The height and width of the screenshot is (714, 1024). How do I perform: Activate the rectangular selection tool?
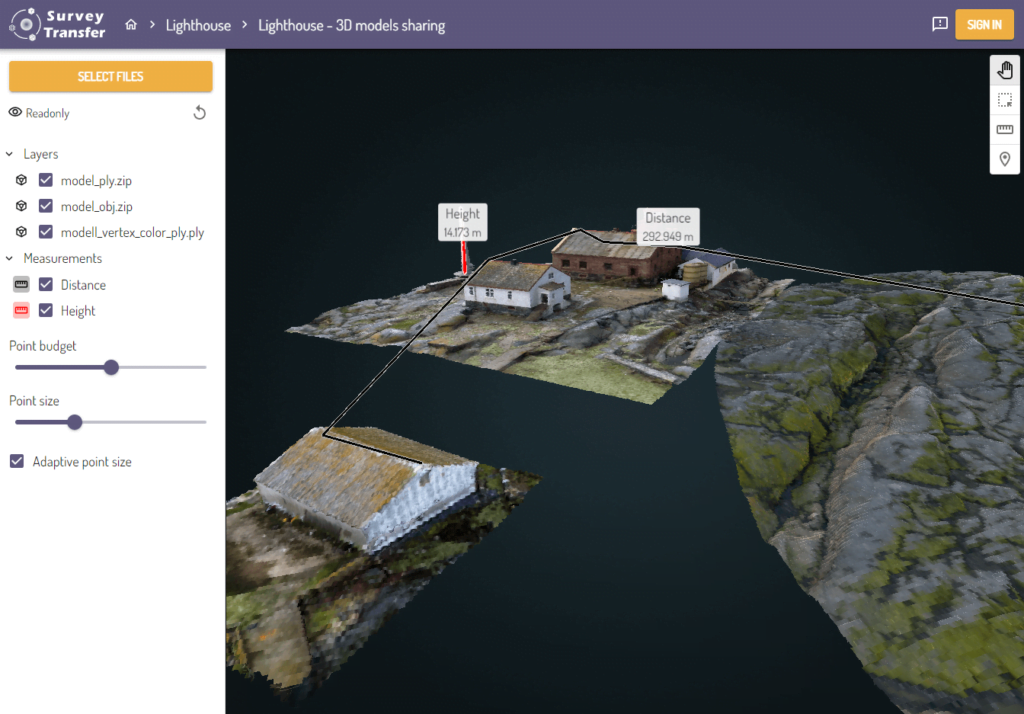(x=1004, y=100)
